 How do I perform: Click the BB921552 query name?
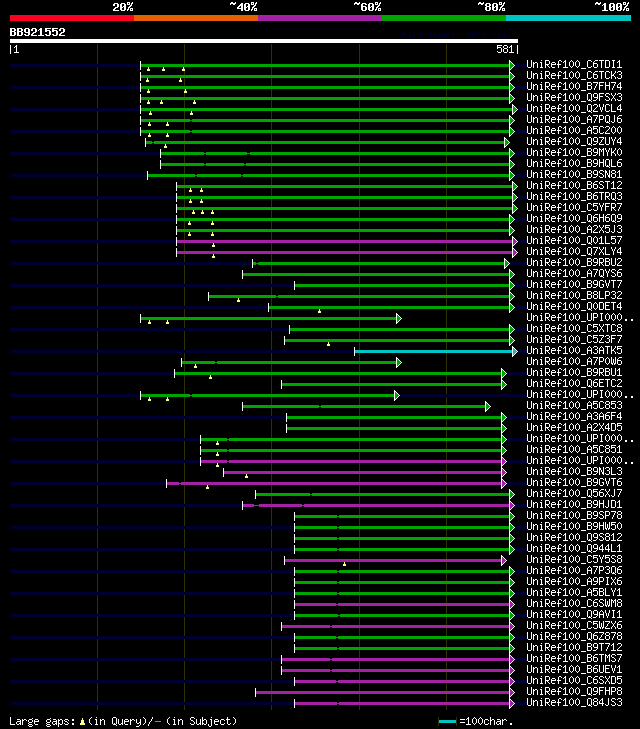pos(38,32)
